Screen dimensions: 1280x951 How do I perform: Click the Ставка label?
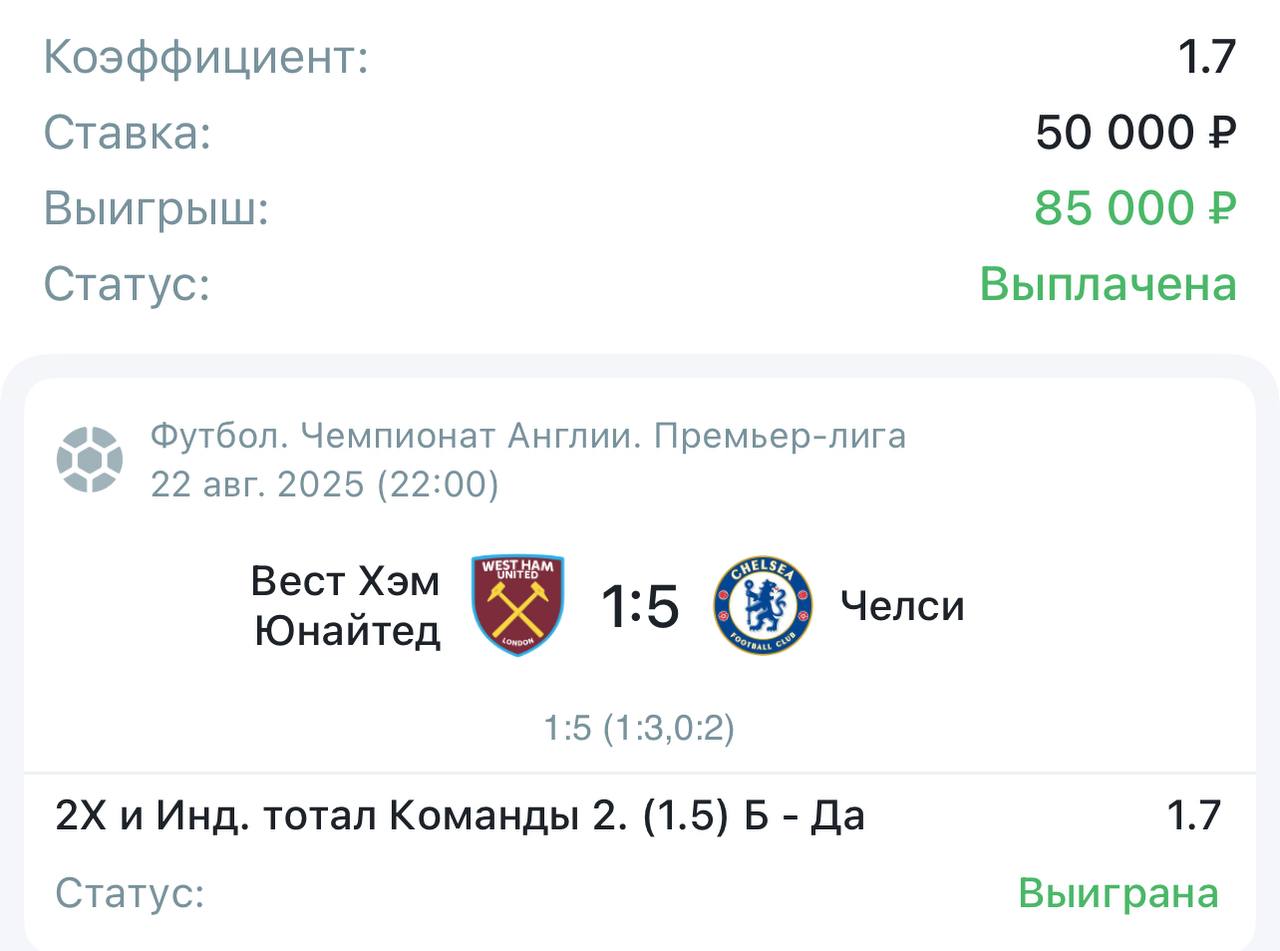click(x=127, y=132)
